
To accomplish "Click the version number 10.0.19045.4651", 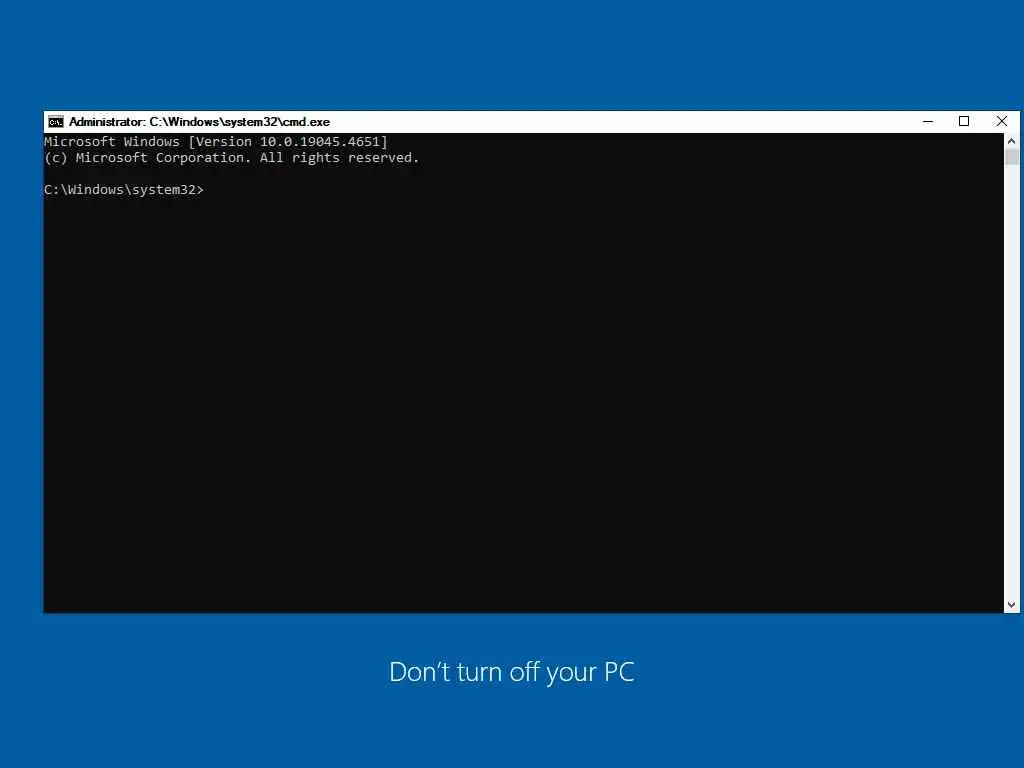I will (x=320, y=142).
